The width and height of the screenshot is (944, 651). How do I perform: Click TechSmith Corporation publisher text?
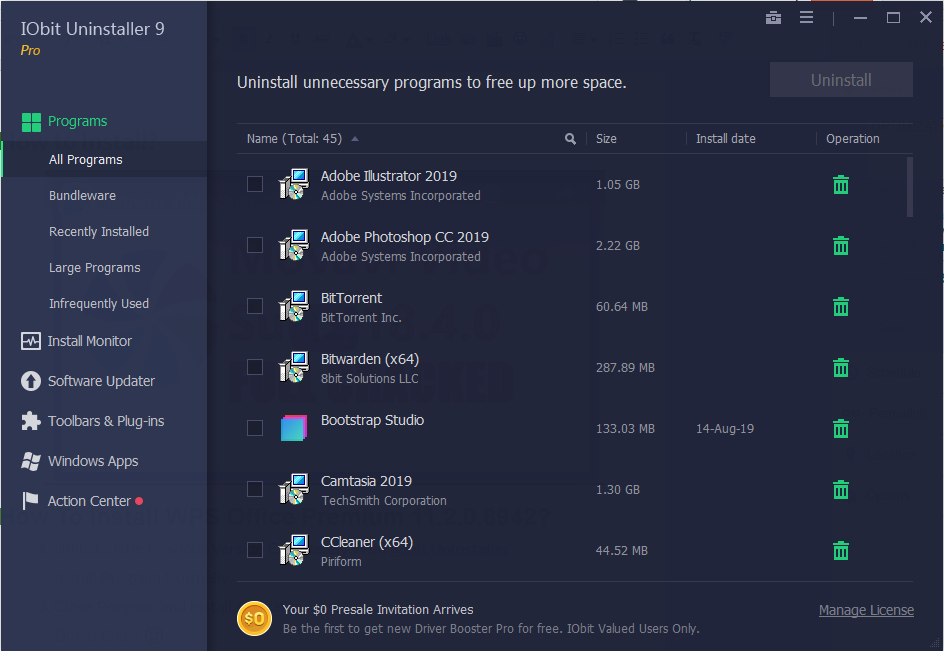click(x=384, y=501)
